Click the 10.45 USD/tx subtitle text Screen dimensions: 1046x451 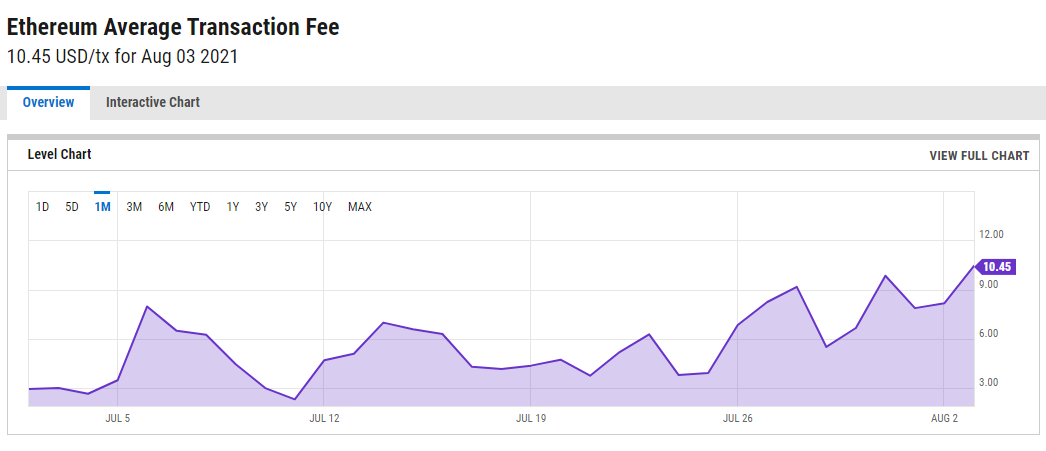click(122, 57)
